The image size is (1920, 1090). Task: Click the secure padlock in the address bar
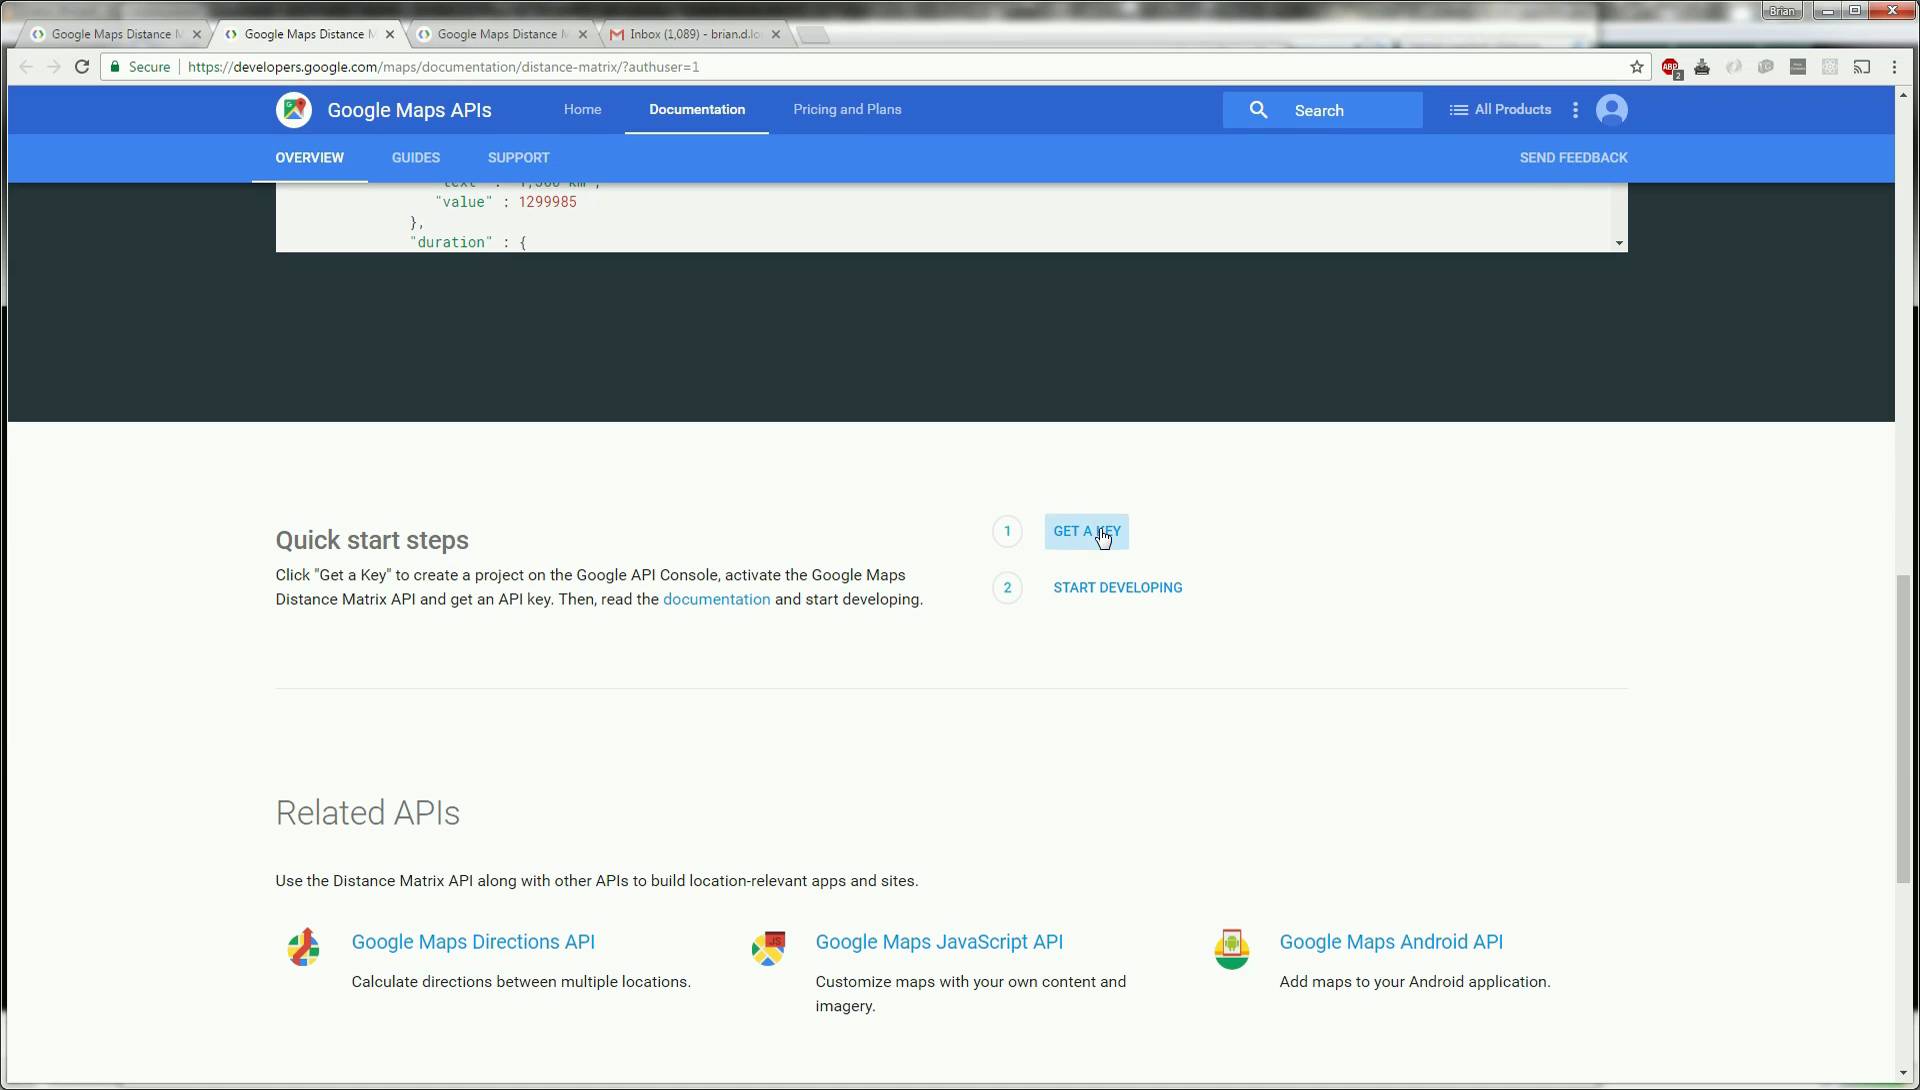115,67
